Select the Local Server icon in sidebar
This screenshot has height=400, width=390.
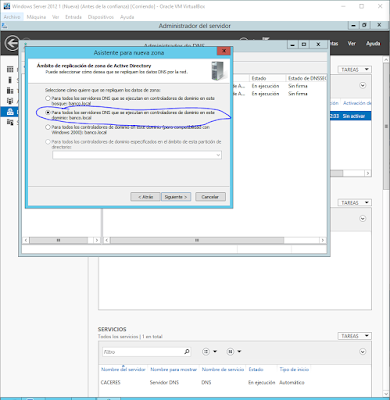10,80
